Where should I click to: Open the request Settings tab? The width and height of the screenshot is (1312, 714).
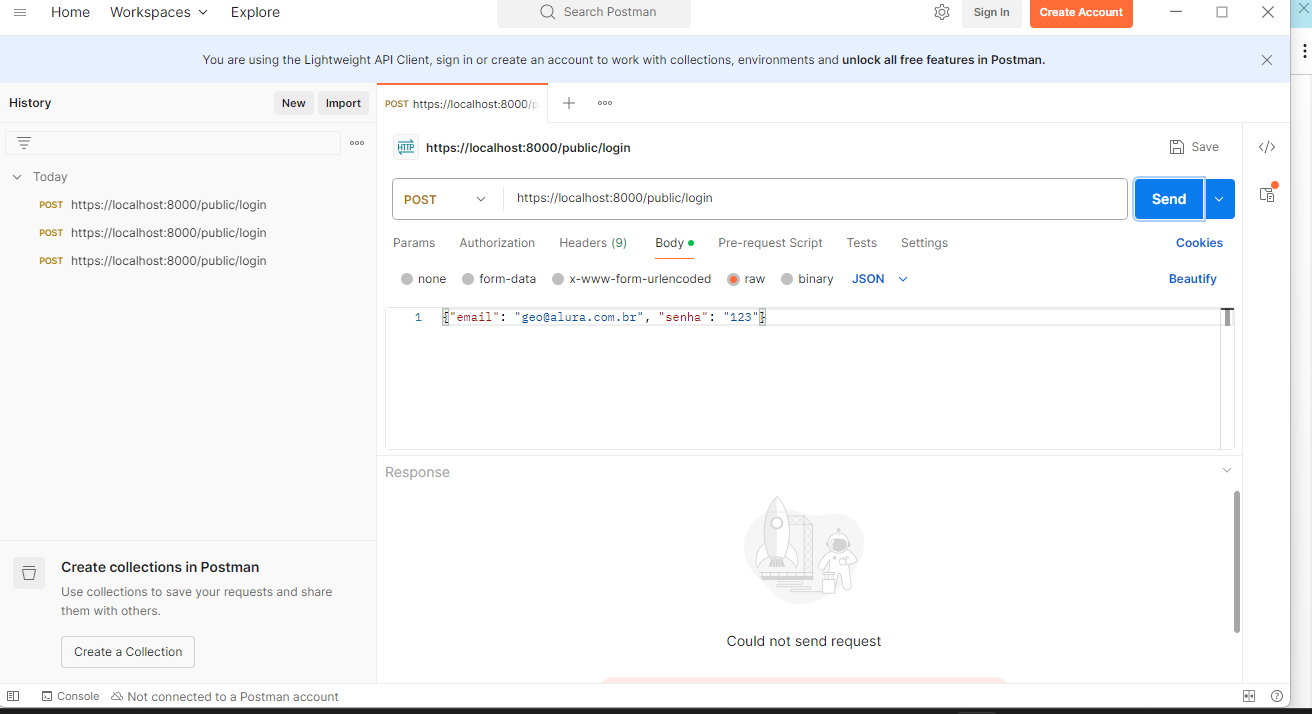924,243
